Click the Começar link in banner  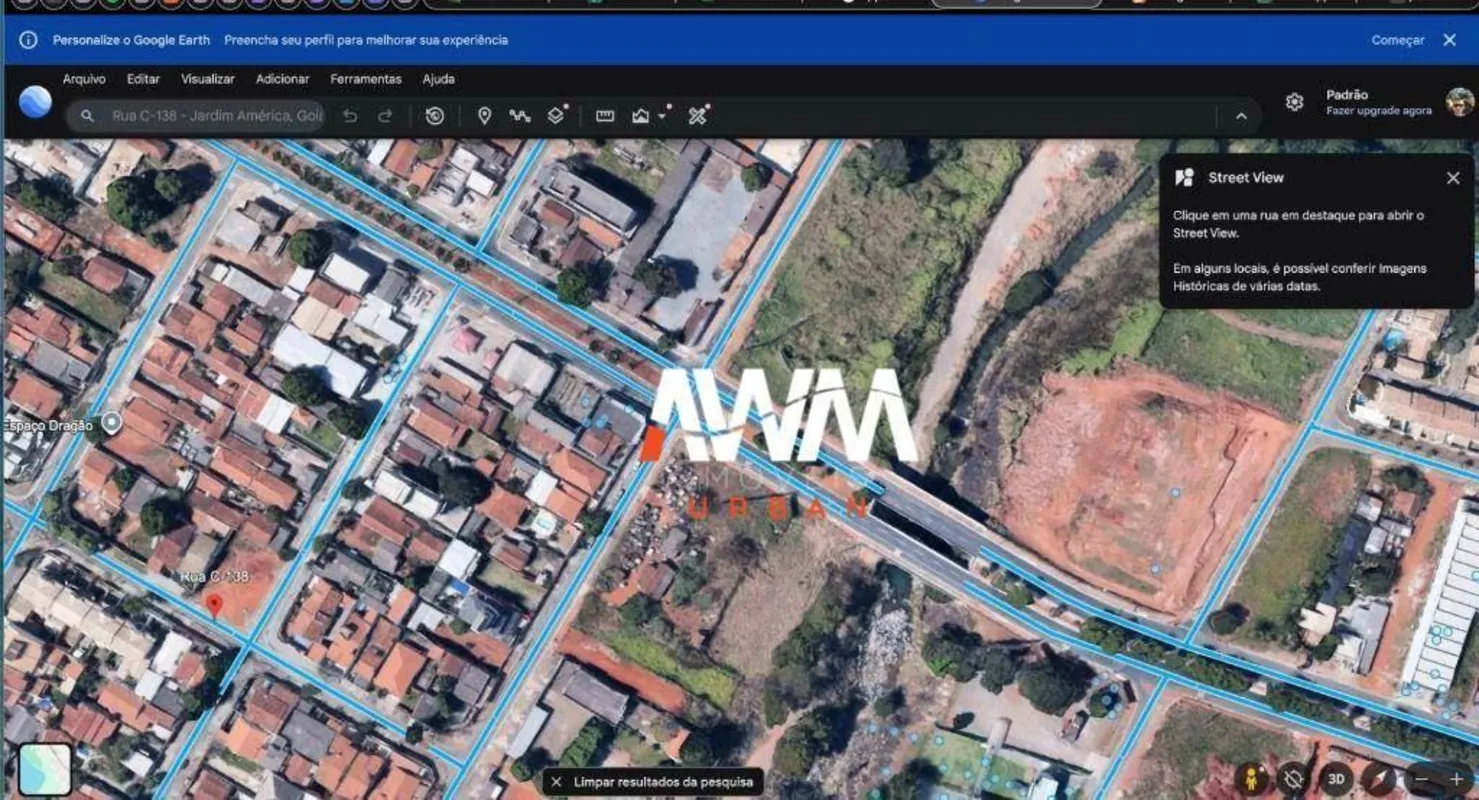1398,40
